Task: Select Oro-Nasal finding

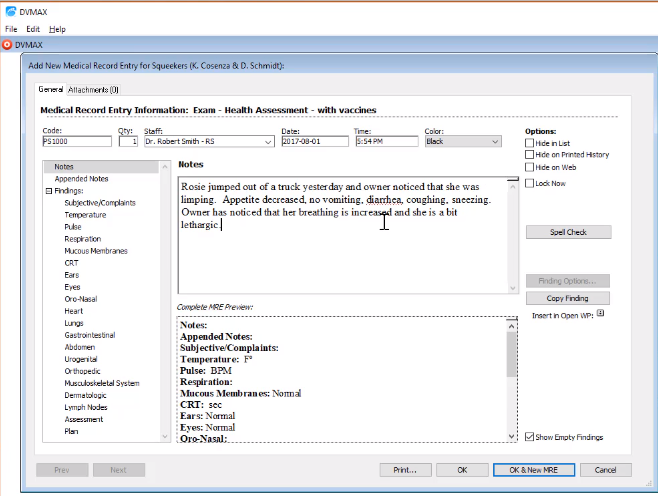Action: pos(81,299)
